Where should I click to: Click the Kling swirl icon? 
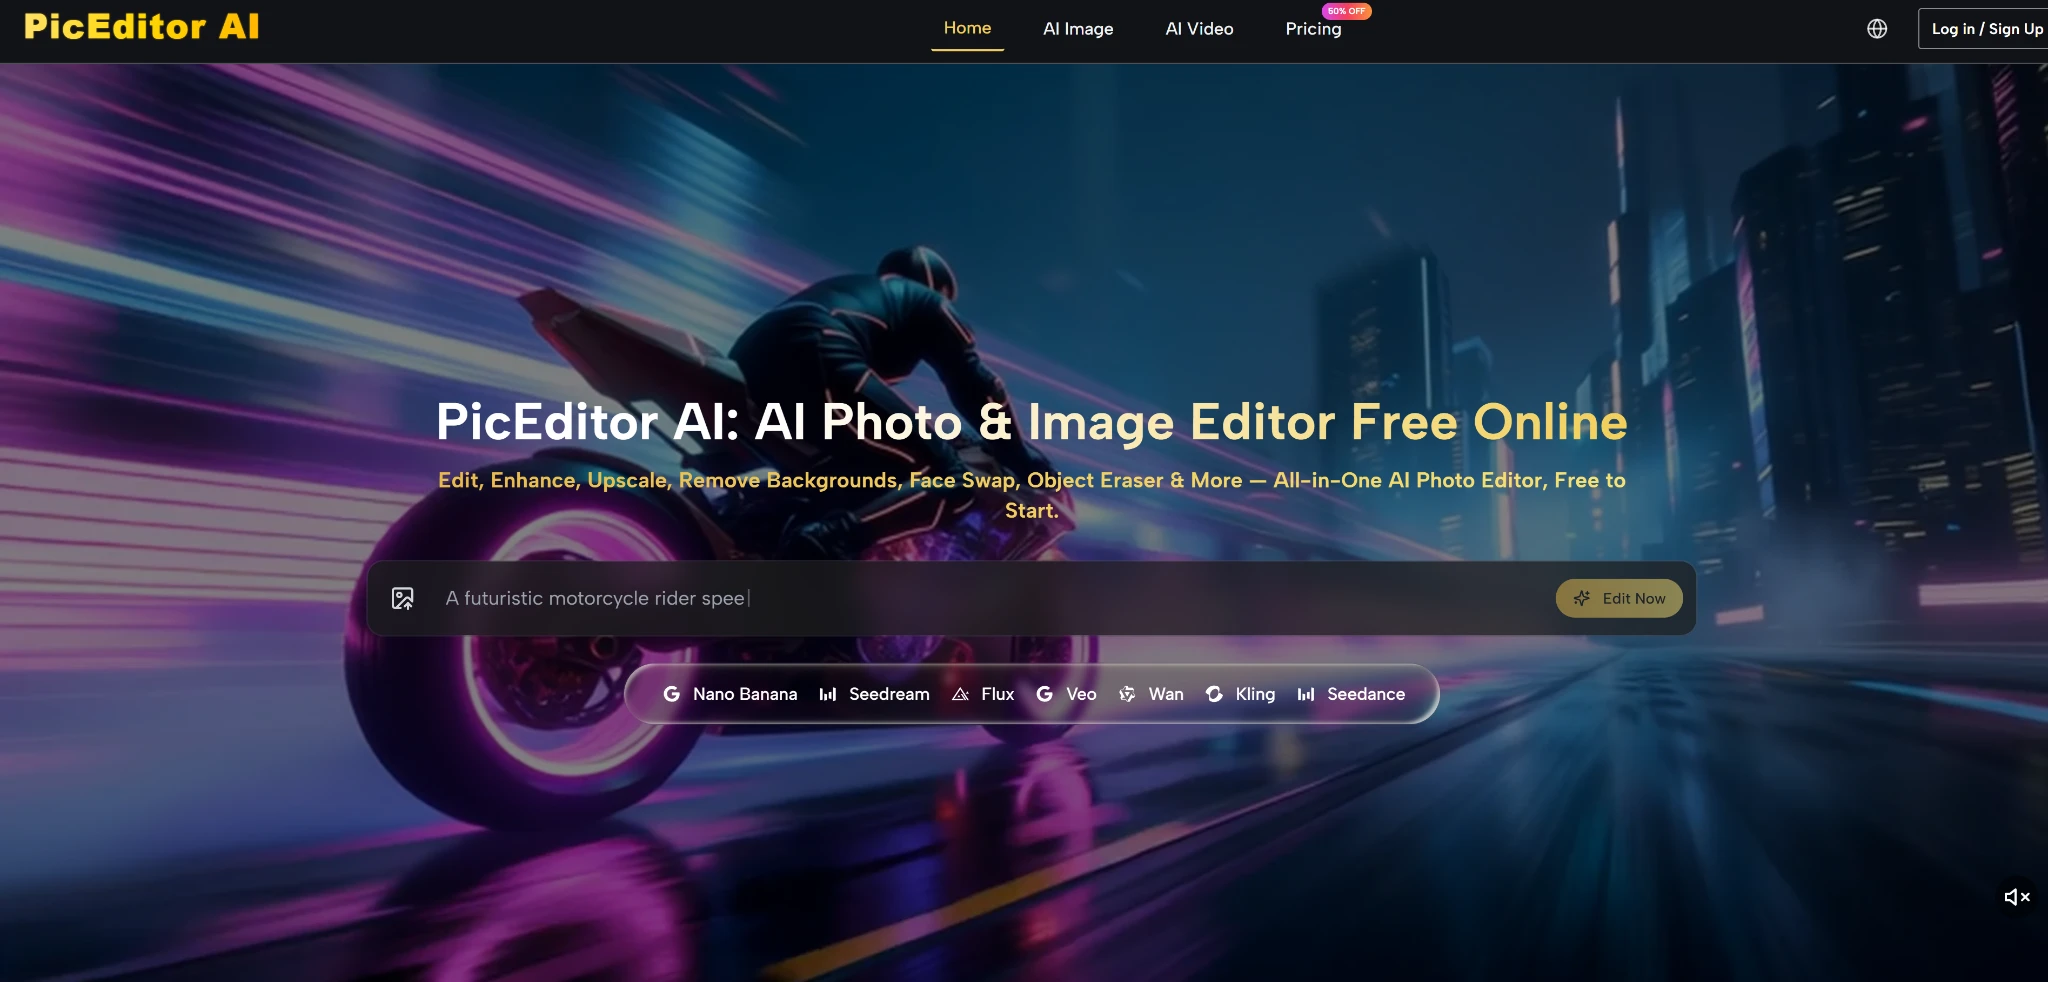point(1214,694)
